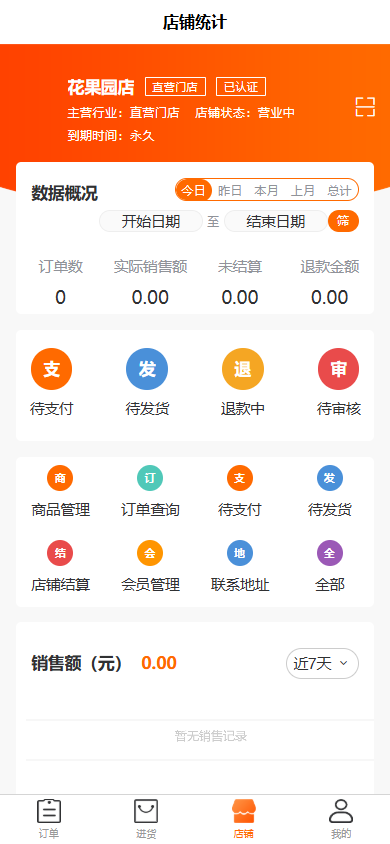Viewport: 390px width, 844px height.
Task: Tap the 数据概况 heading
Action: [x=65, y=193]
